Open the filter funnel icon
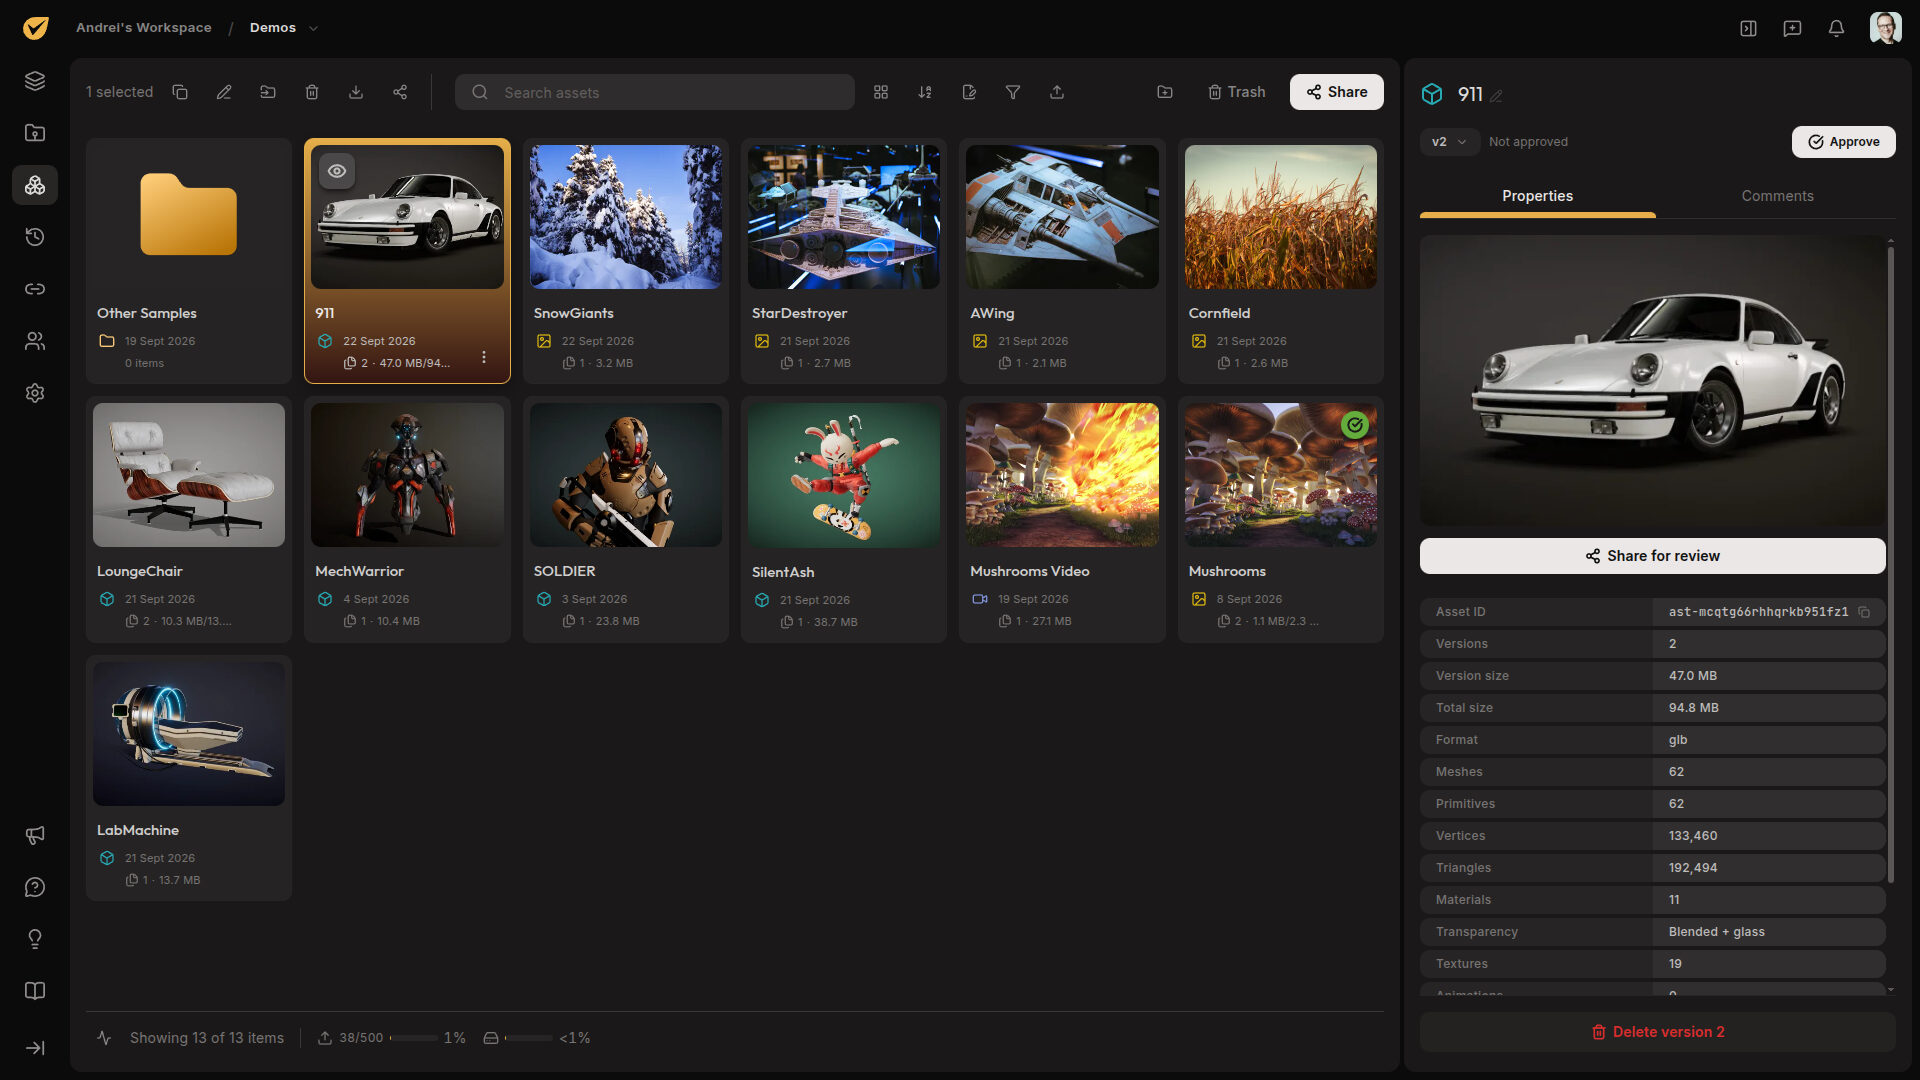The height and width of the screenshot is (1080, 1920). (1013, 92)
